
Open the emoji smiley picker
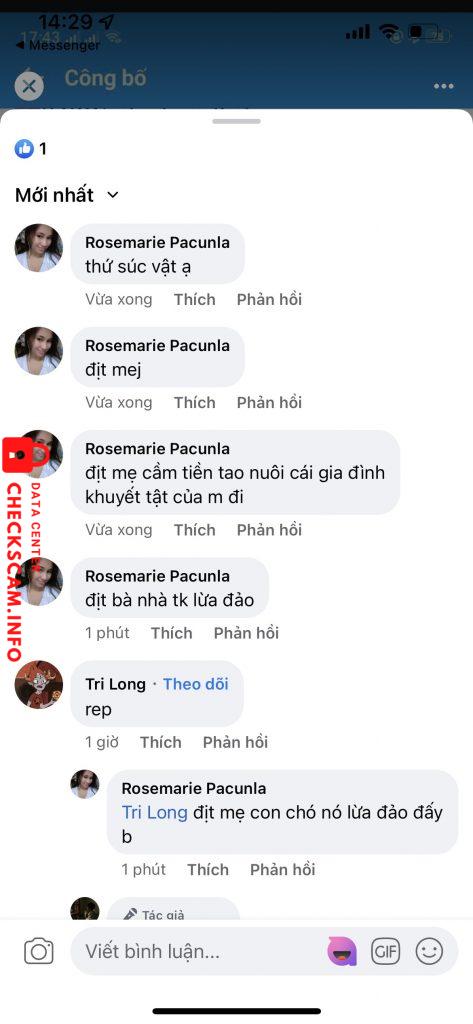429,952
